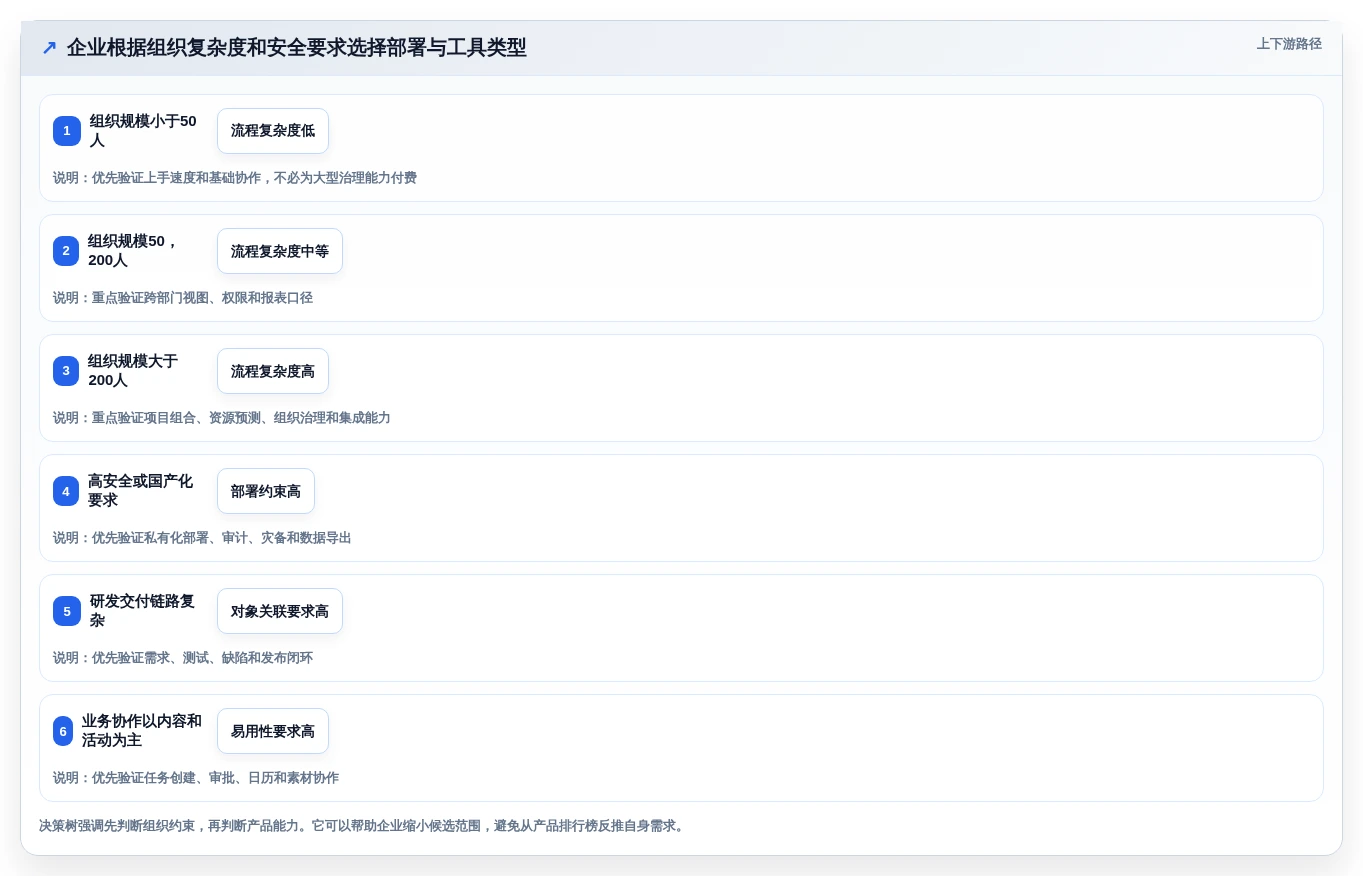The image size is (1363, 876).
Task: Click the note about 需求、测试、缺陷和发布闭环
Action: coord(183,658)
